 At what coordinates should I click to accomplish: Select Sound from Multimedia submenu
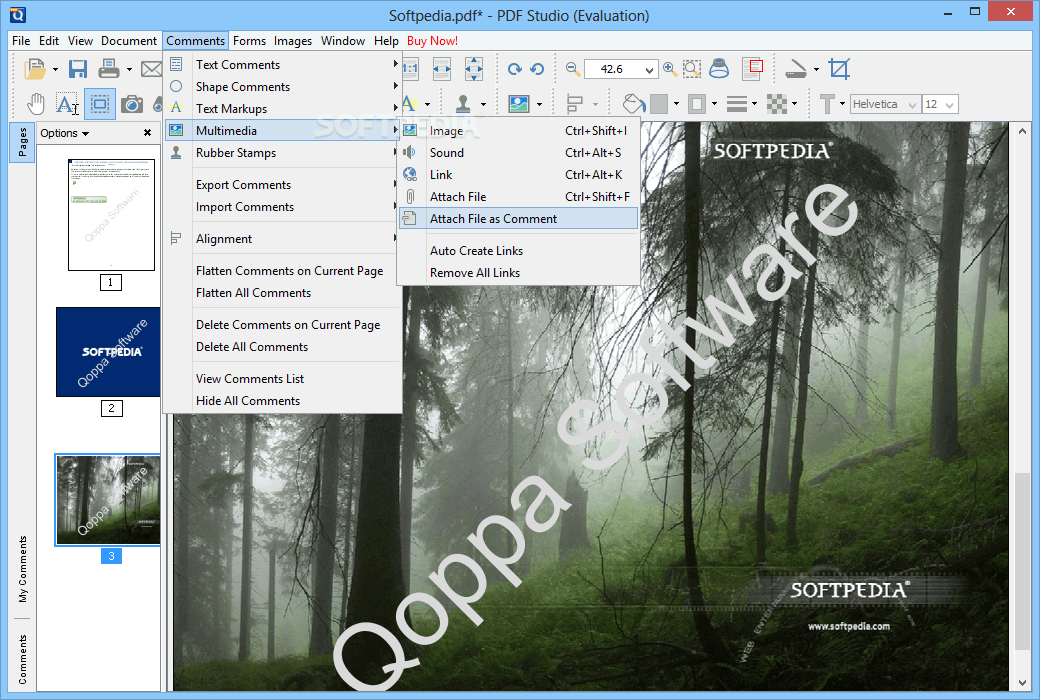click(518, 153)
